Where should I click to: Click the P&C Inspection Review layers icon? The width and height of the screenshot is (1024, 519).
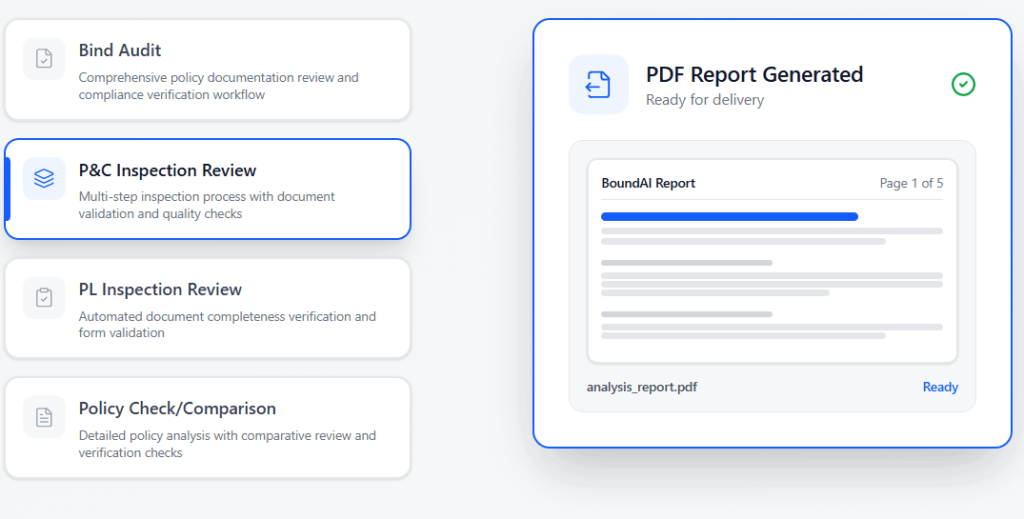click(44, 179)
